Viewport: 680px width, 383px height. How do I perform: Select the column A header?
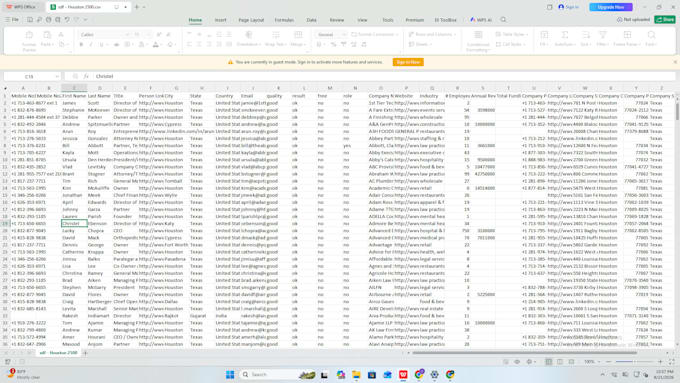(x=23, y=88)
